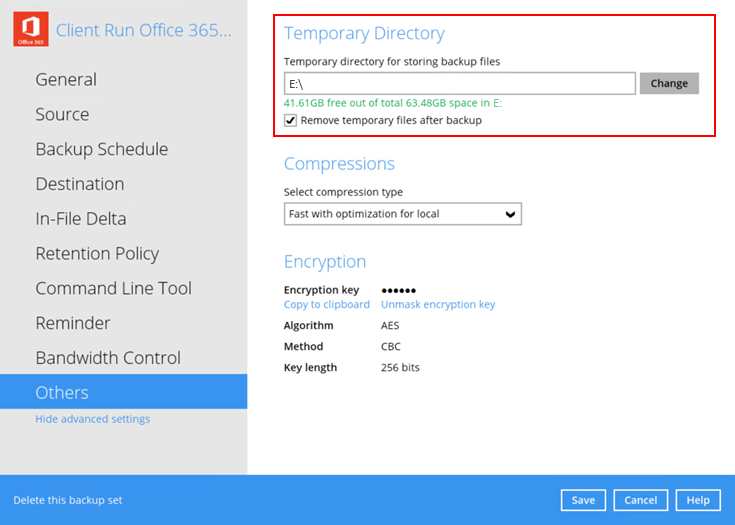Click Delete this backup set
This screenshot has width=735, height=525.
[x=68, y=500]
